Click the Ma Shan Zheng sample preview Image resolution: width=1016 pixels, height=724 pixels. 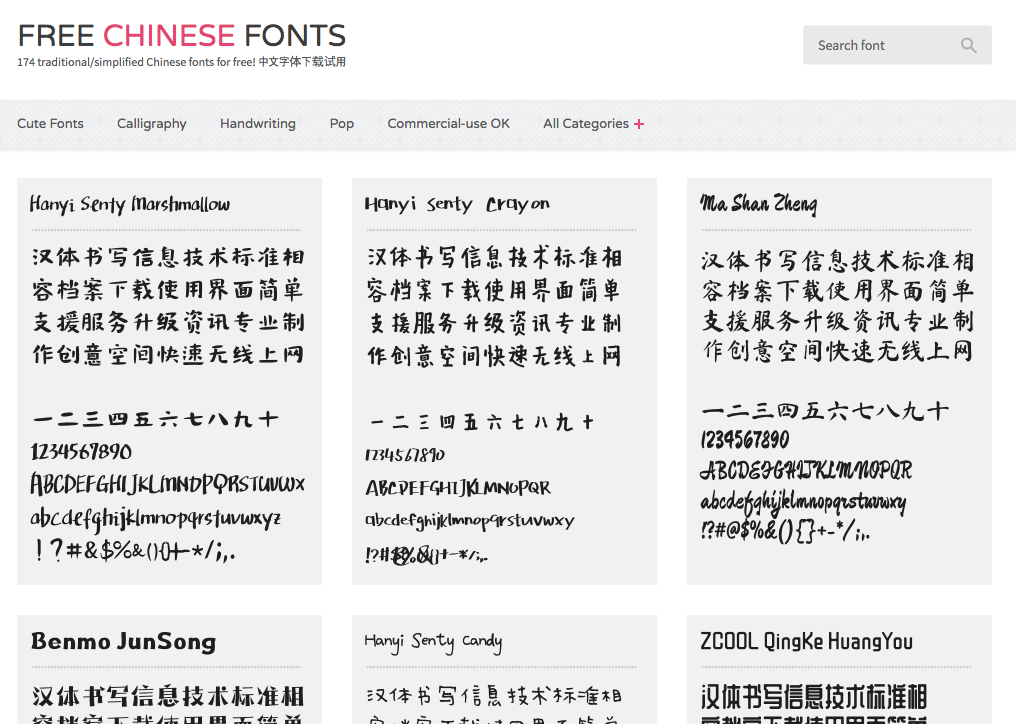[x=837, y=395]
